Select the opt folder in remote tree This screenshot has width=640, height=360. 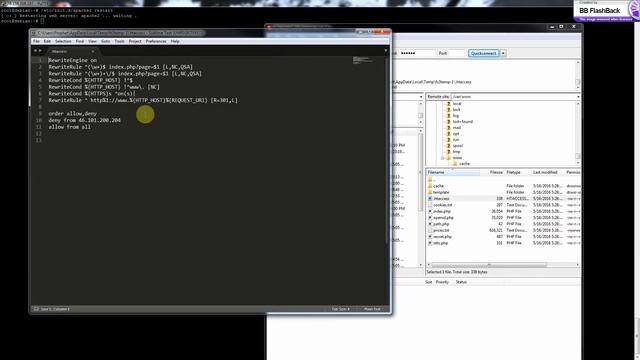coord(456,133)
